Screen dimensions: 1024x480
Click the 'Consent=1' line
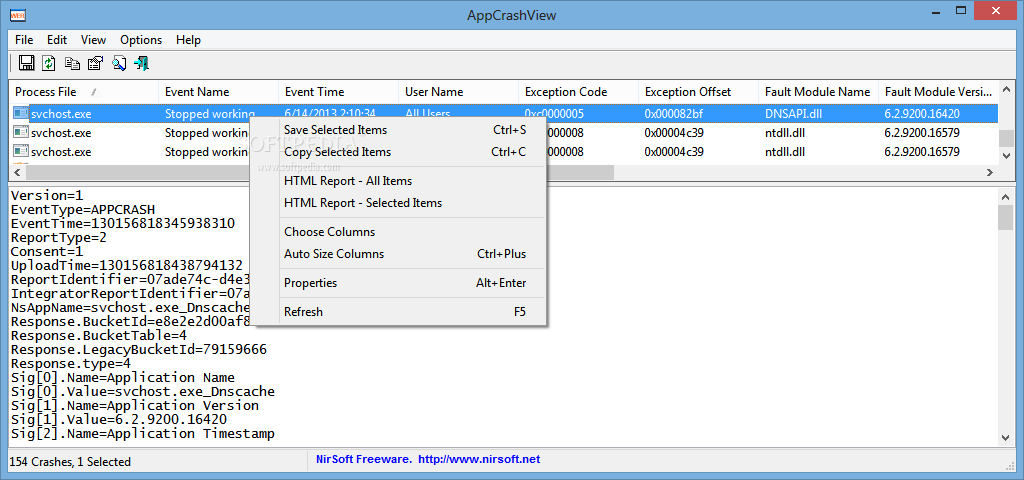[47, 251]
